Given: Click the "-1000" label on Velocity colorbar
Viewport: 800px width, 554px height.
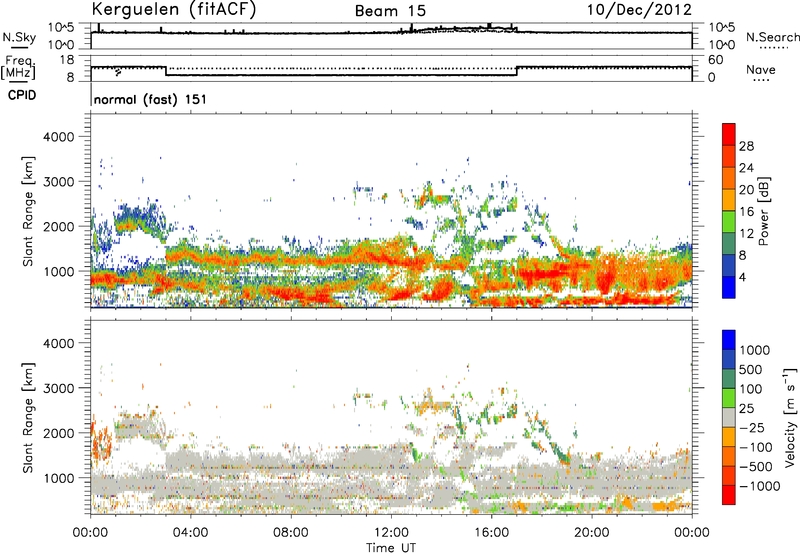Looking at the screenshot, I should [759, 486].
